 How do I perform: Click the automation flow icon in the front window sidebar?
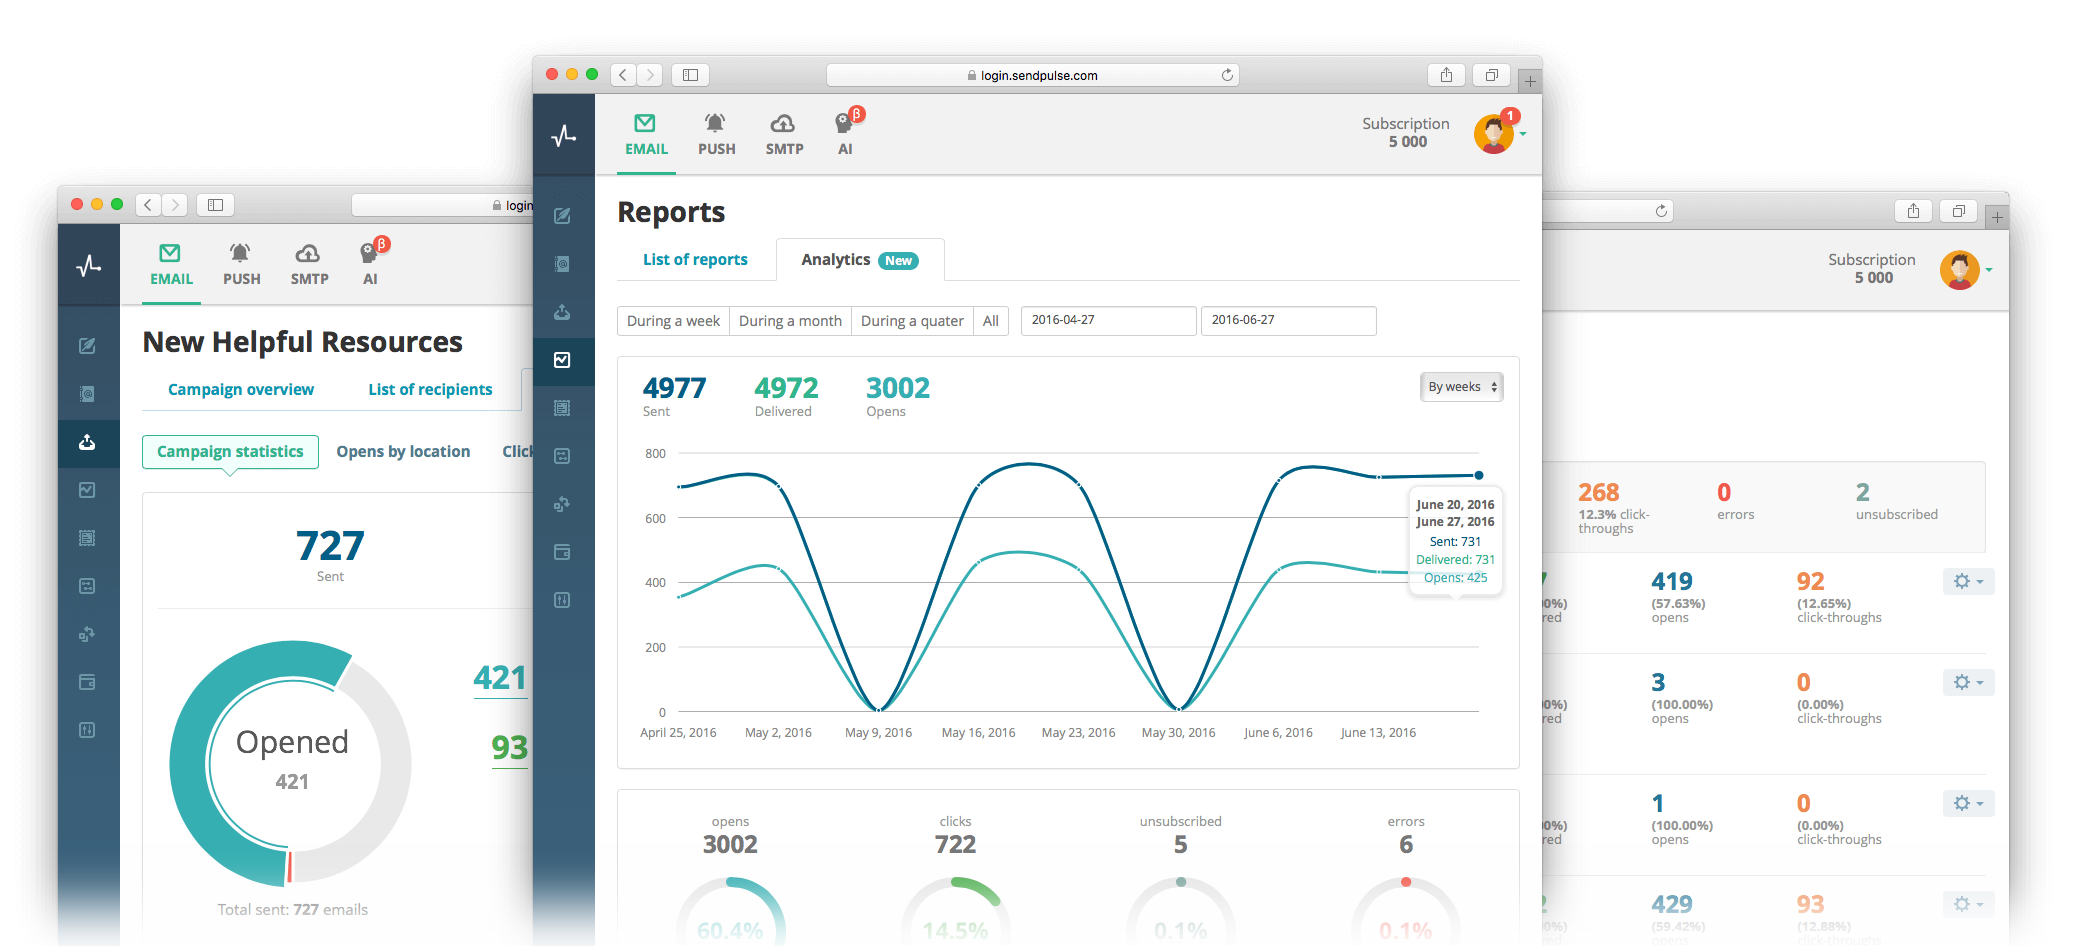tap(562, 504)
